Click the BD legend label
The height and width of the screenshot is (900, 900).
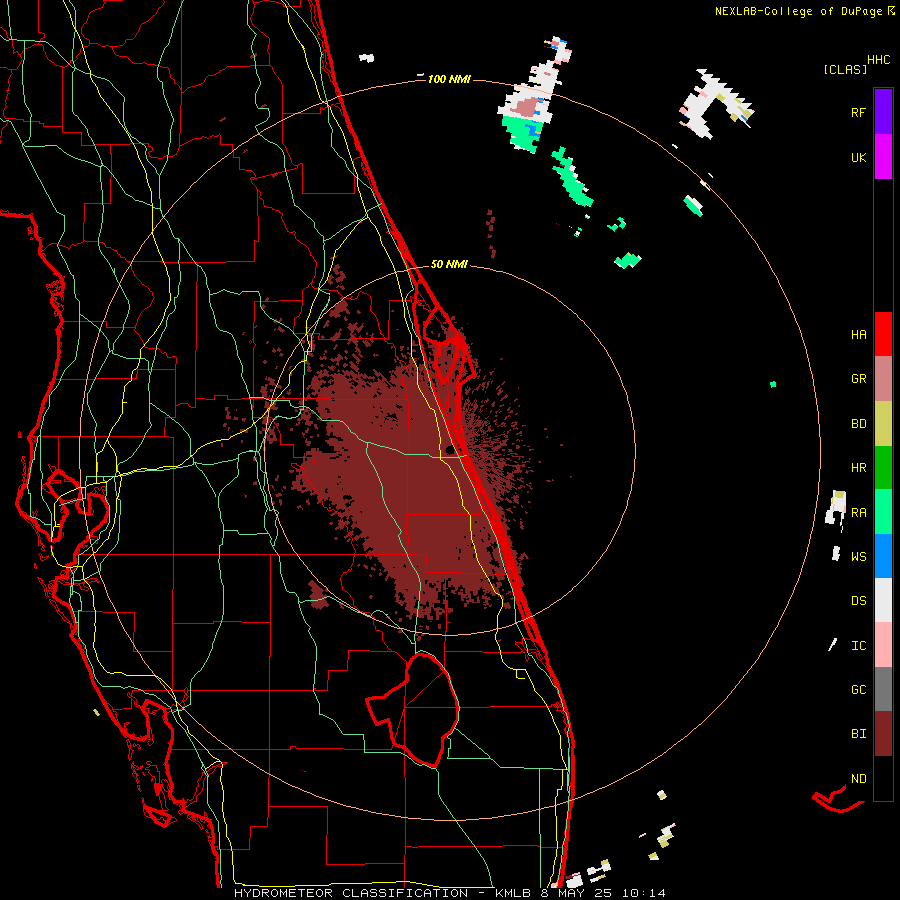pyautogui.click(x=858, y=424)
